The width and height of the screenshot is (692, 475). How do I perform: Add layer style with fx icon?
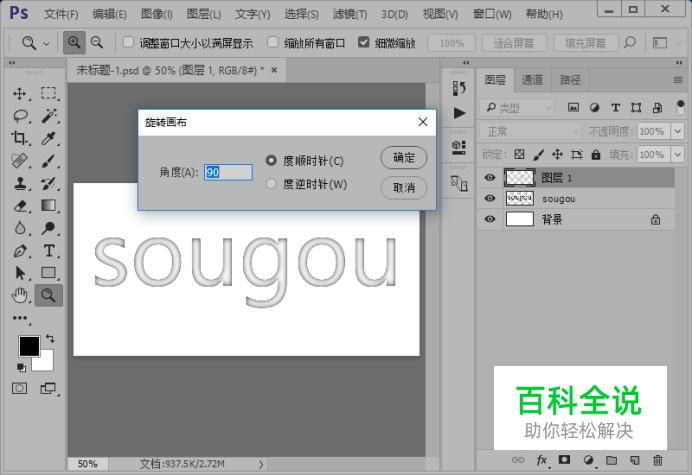click(542, 460)
